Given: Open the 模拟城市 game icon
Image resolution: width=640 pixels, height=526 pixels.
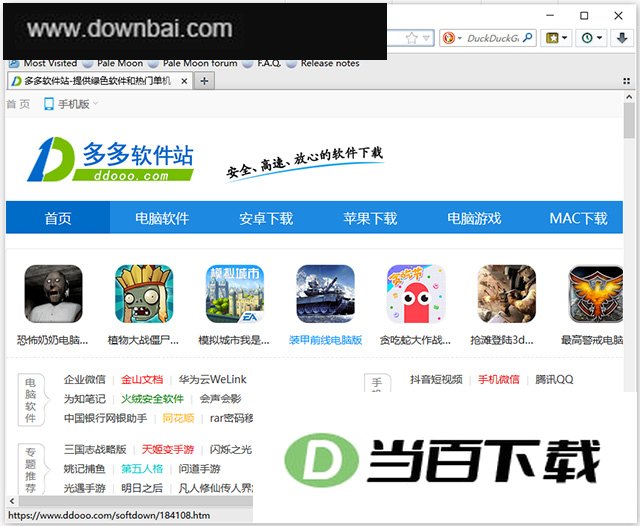Looking at the screenshot, I should (235, 294).
